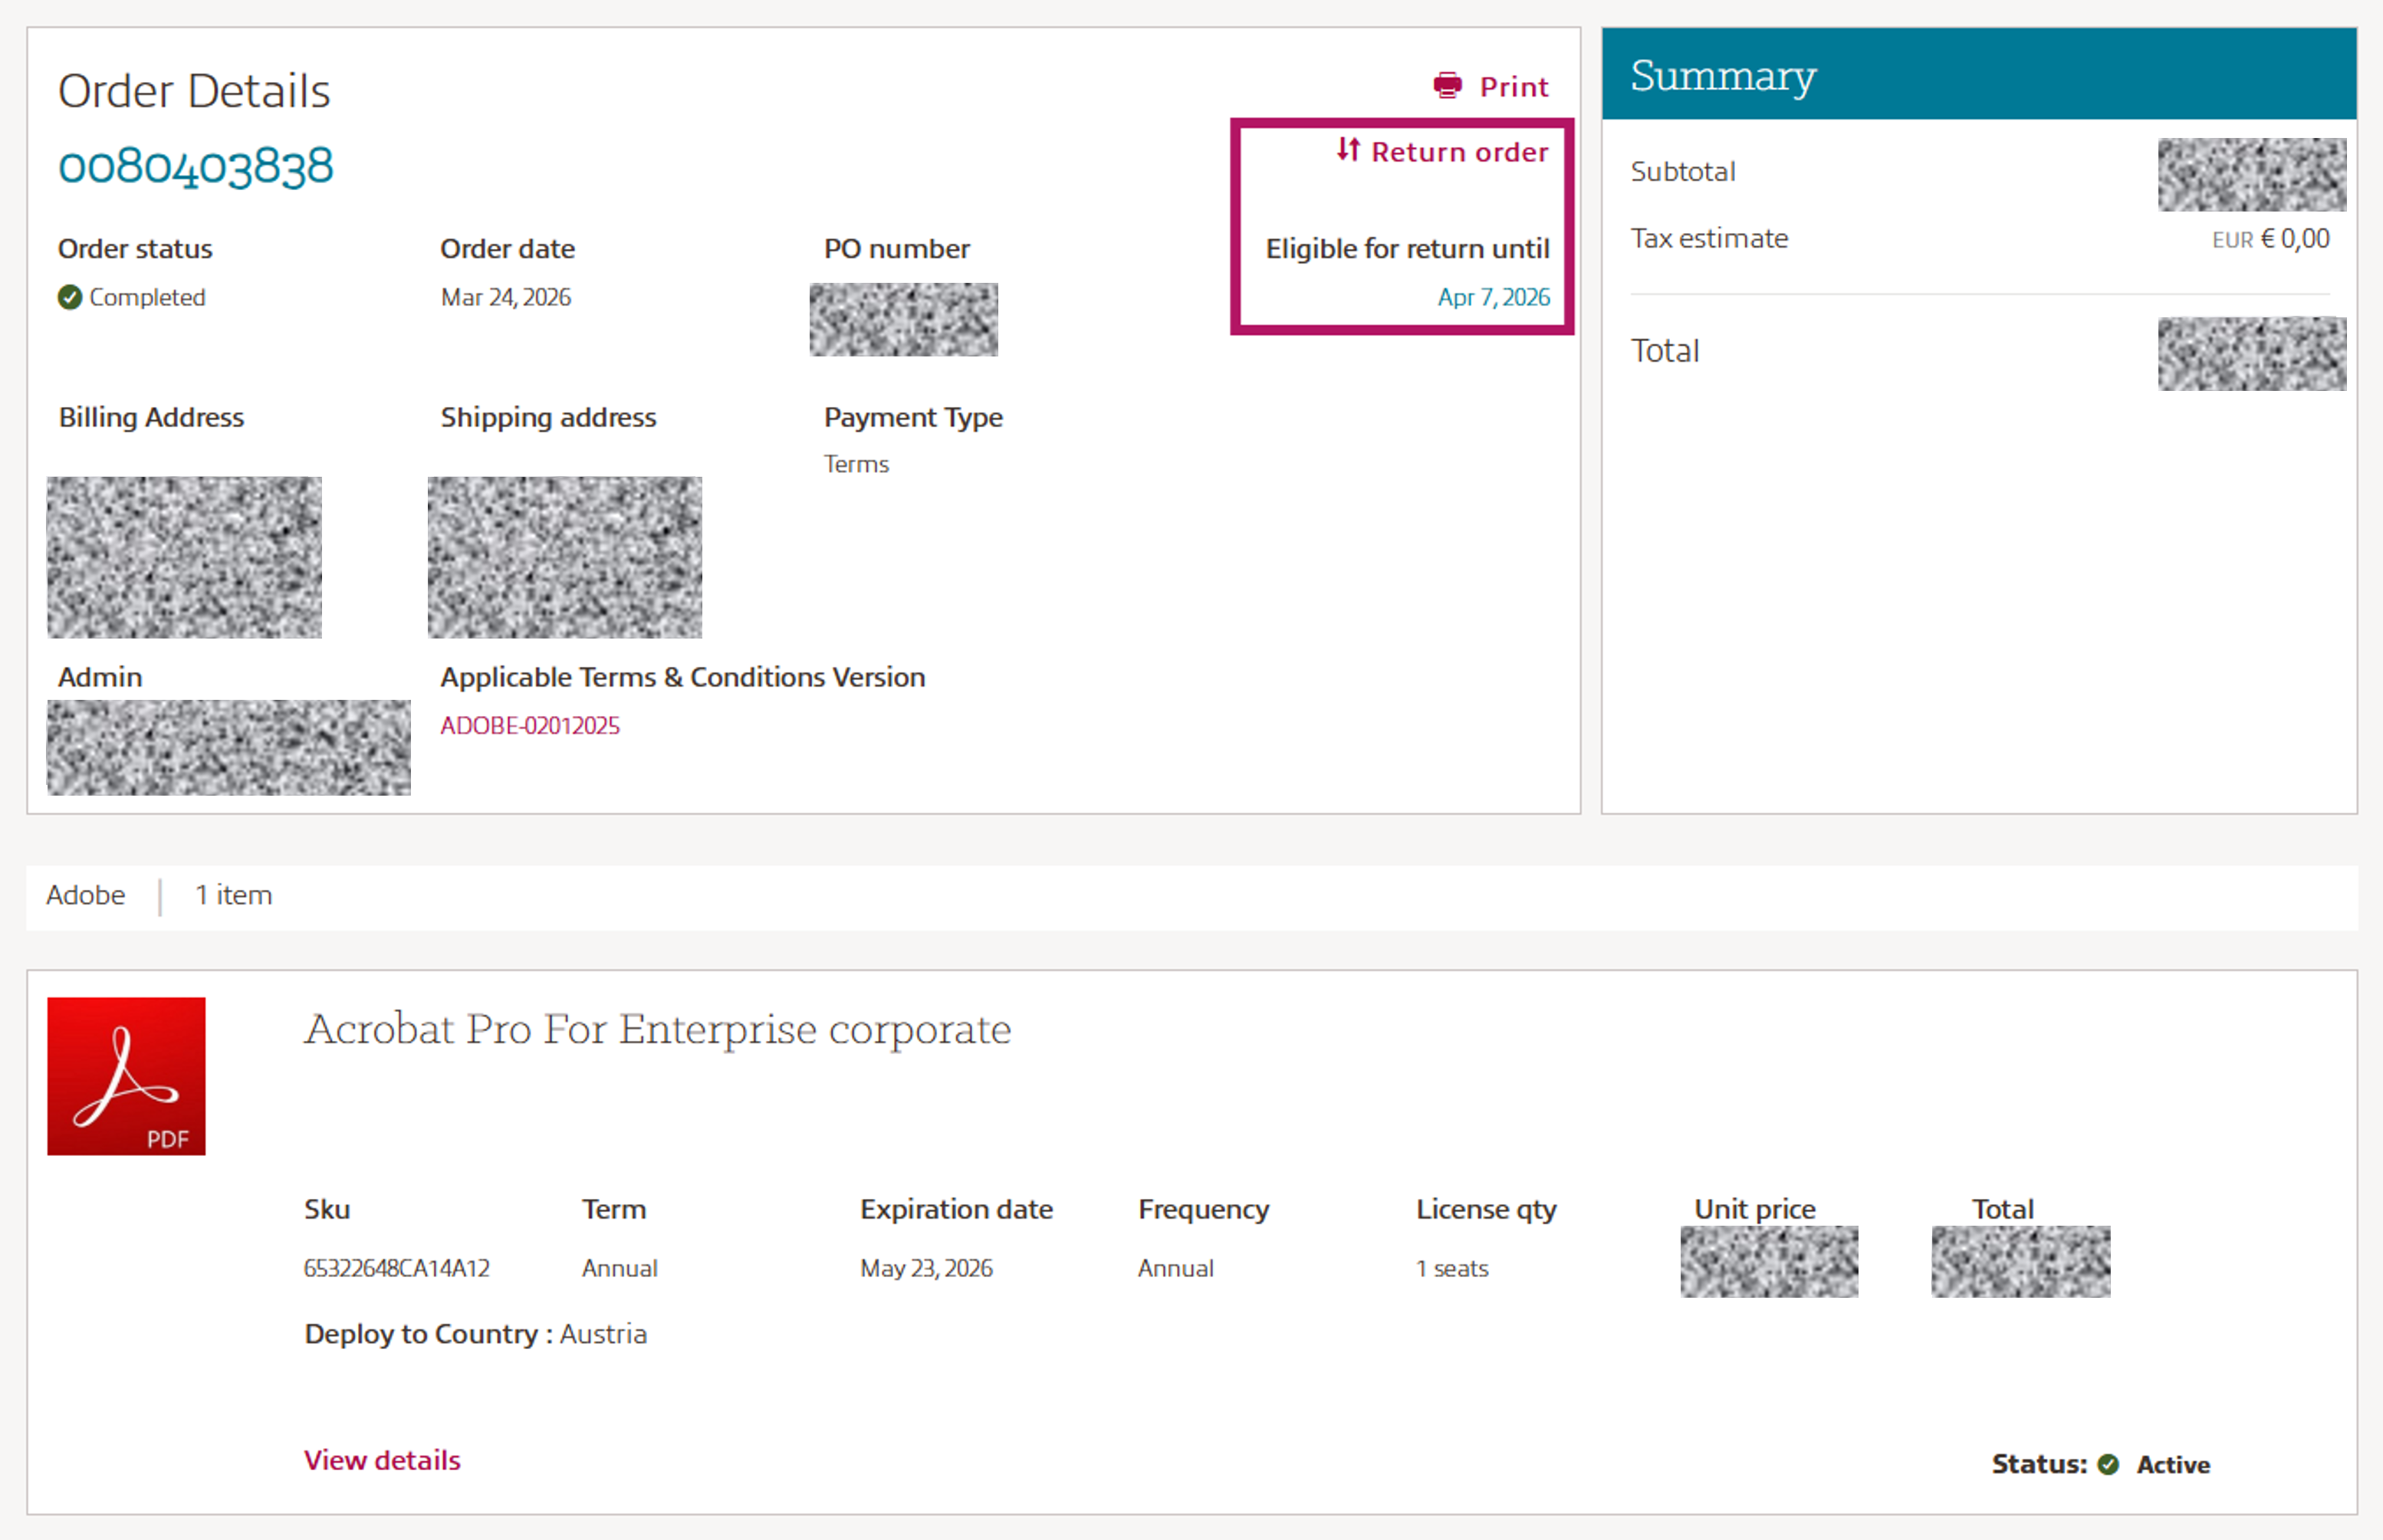Select the Adobe vendor tab

point(85,895)
